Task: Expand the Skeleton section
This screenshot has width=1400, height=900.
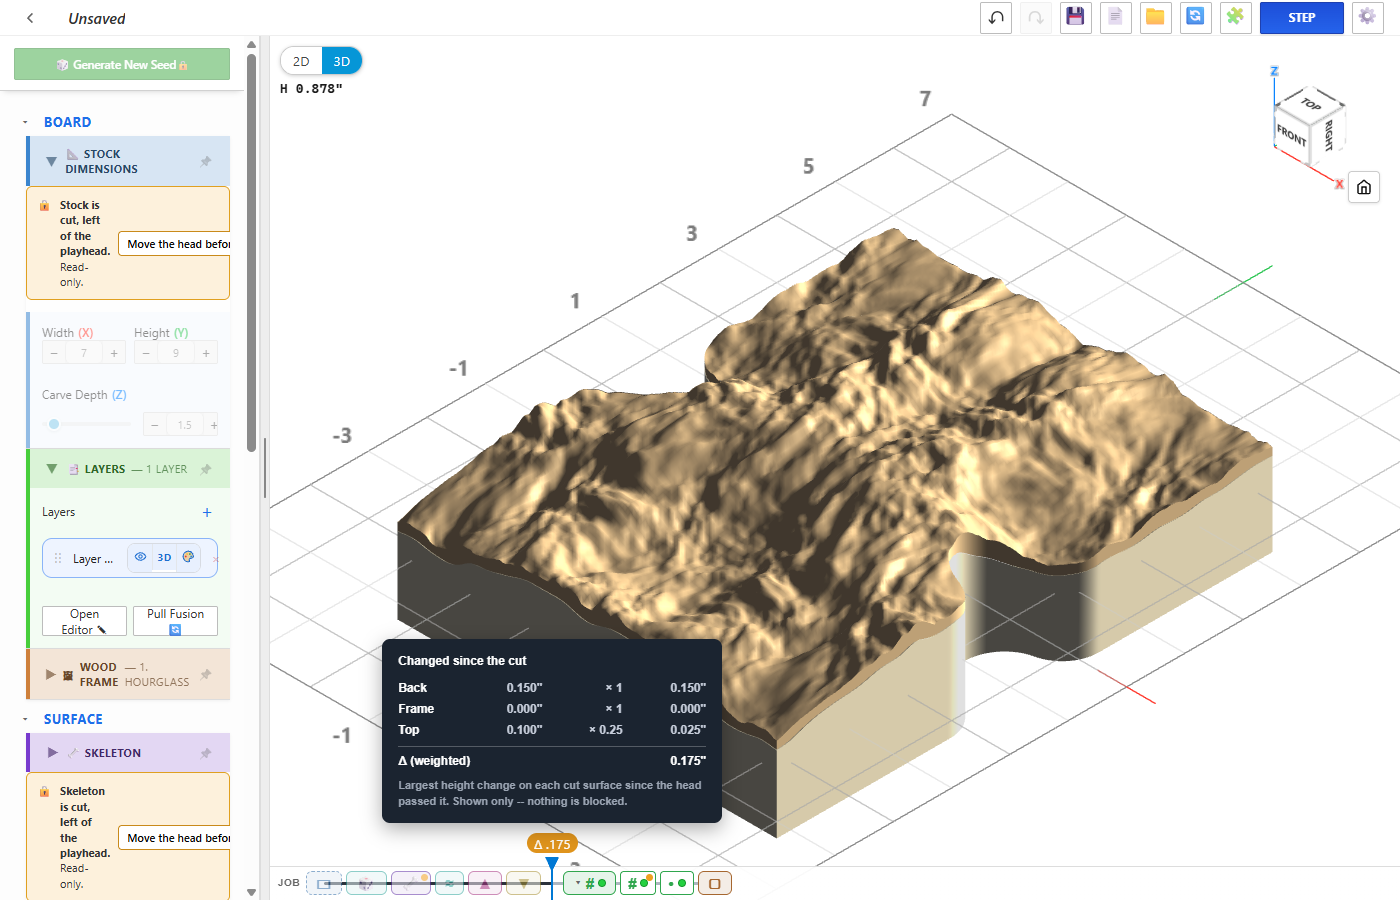Action: (x=53, y=752)
